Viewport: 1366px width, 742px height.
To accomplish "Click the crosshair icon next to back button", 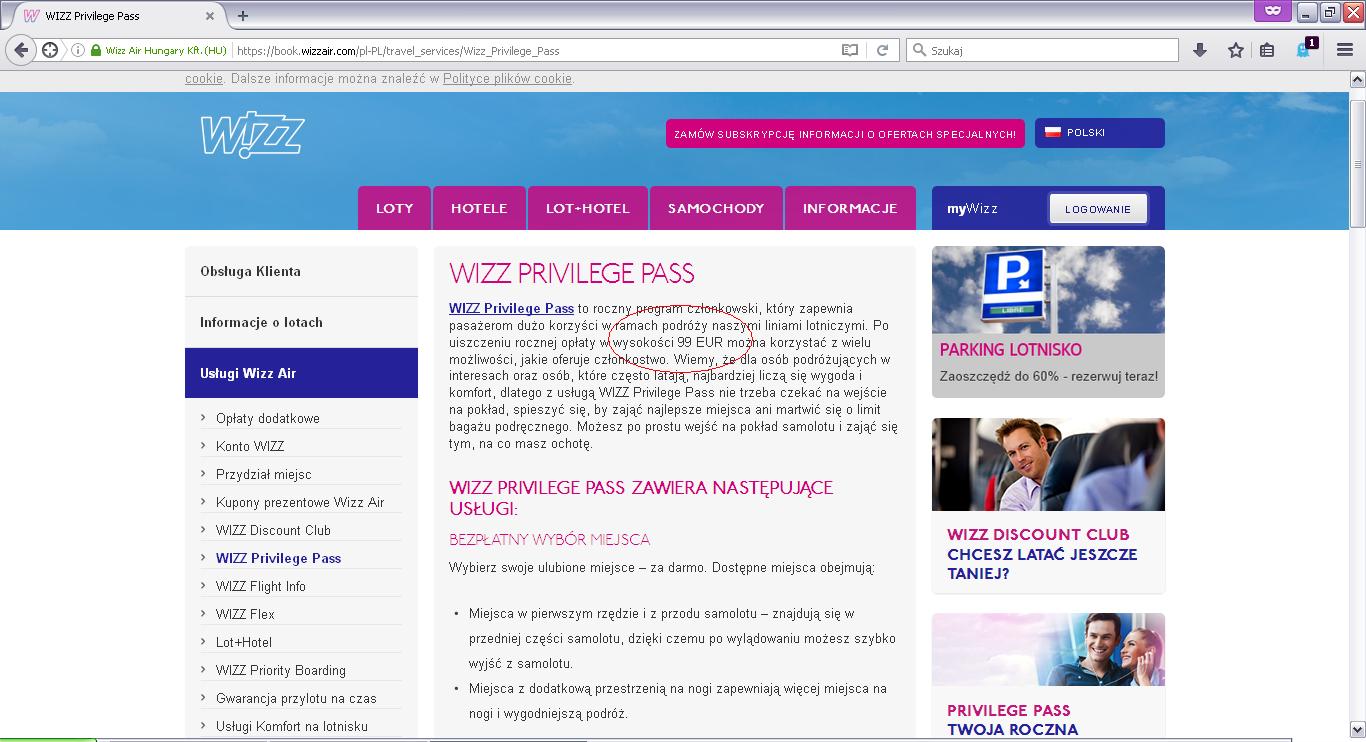I will (x=50, y=50).
